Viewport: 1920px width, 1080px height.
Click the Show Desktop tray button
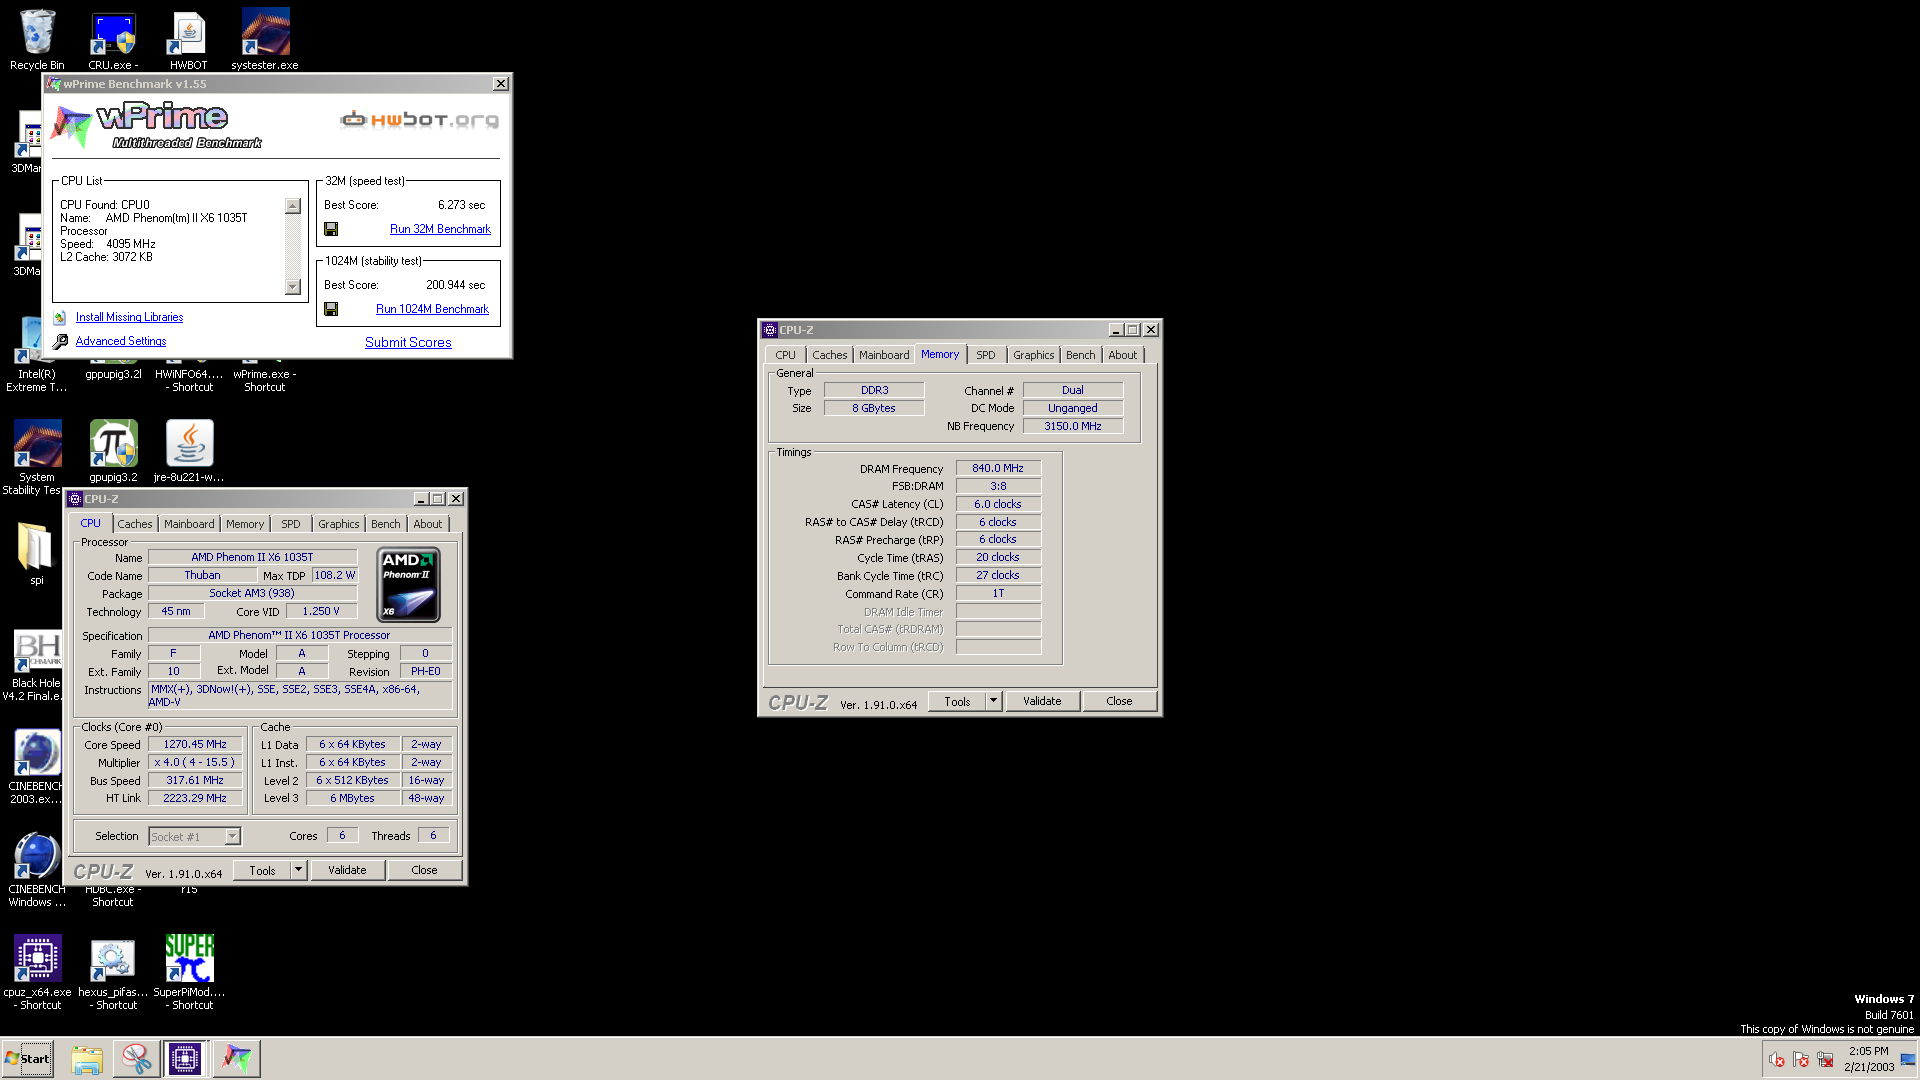point(1908,1059)
